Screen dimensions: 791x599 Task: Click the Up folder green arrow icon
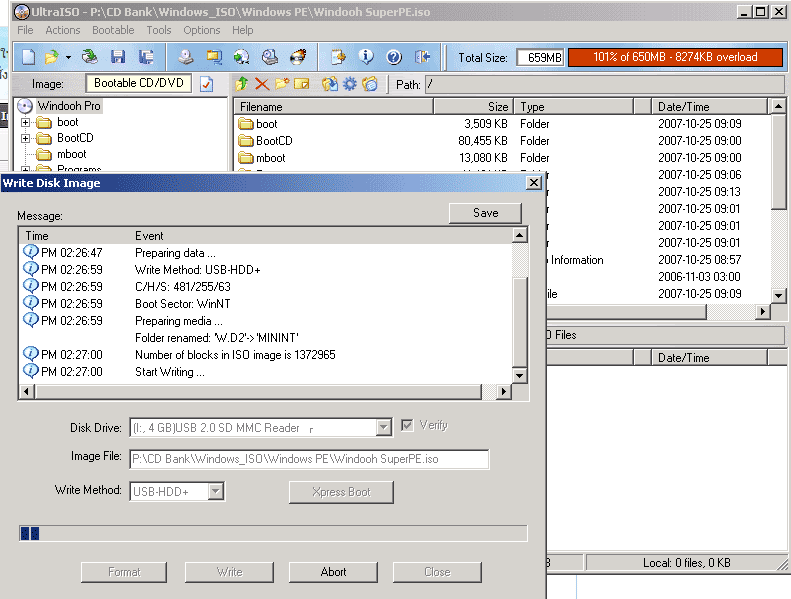pos(242,84)
